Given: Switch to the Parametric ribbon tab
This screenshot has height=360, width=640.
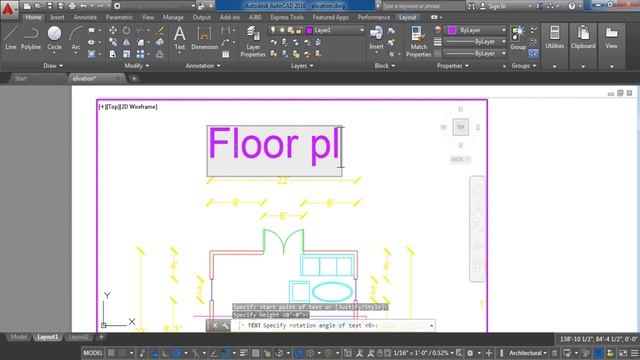Looking at the screenshot, I should pos(119,17).
